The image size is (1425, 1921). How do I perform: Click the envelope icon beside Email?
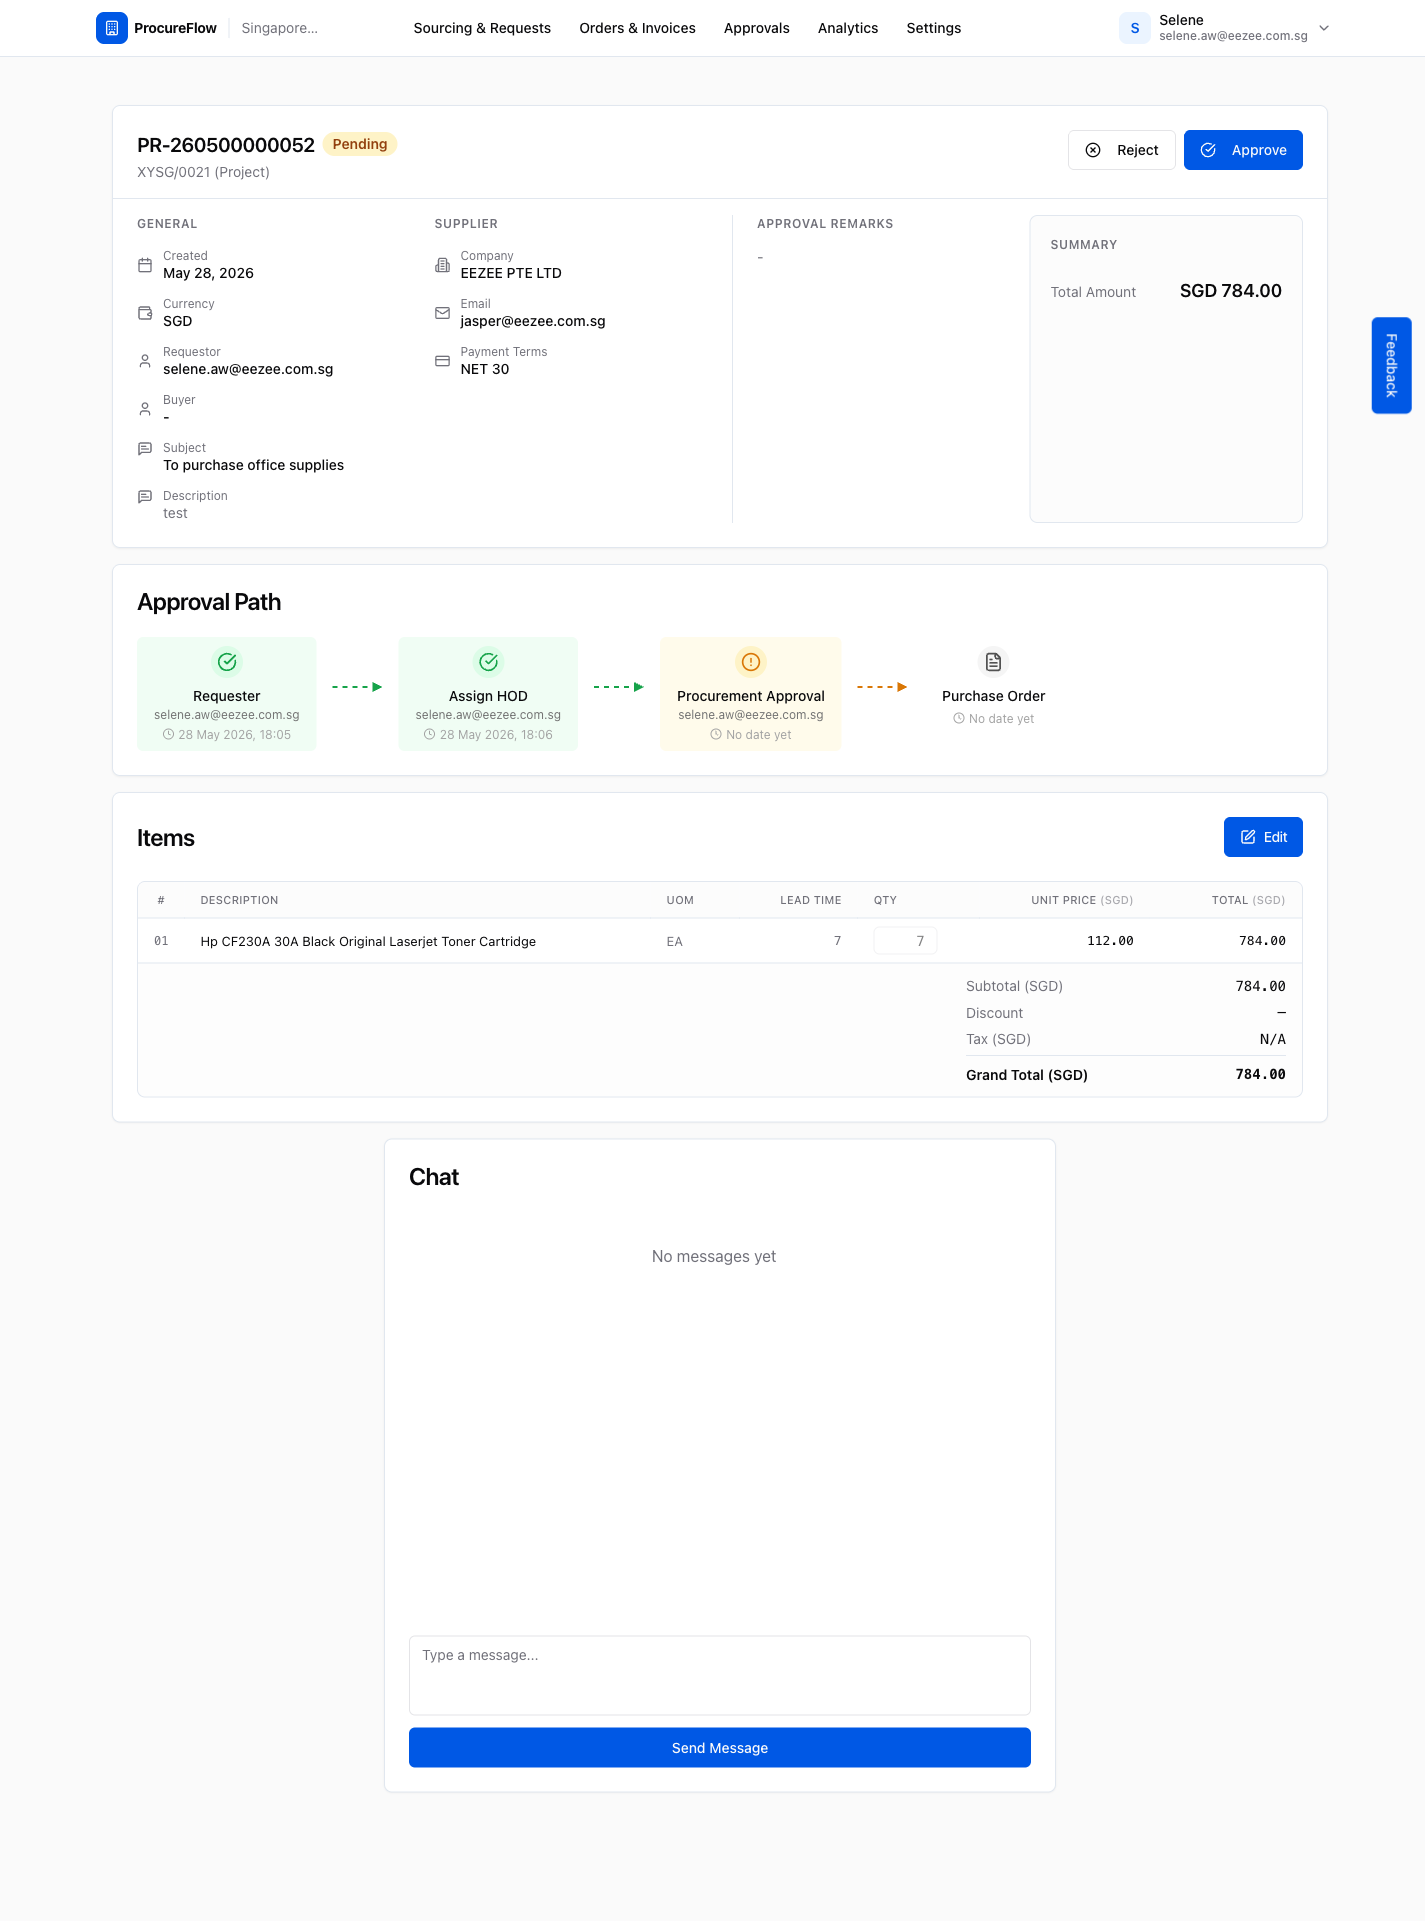pyautogui.click(x=442, y=313)
